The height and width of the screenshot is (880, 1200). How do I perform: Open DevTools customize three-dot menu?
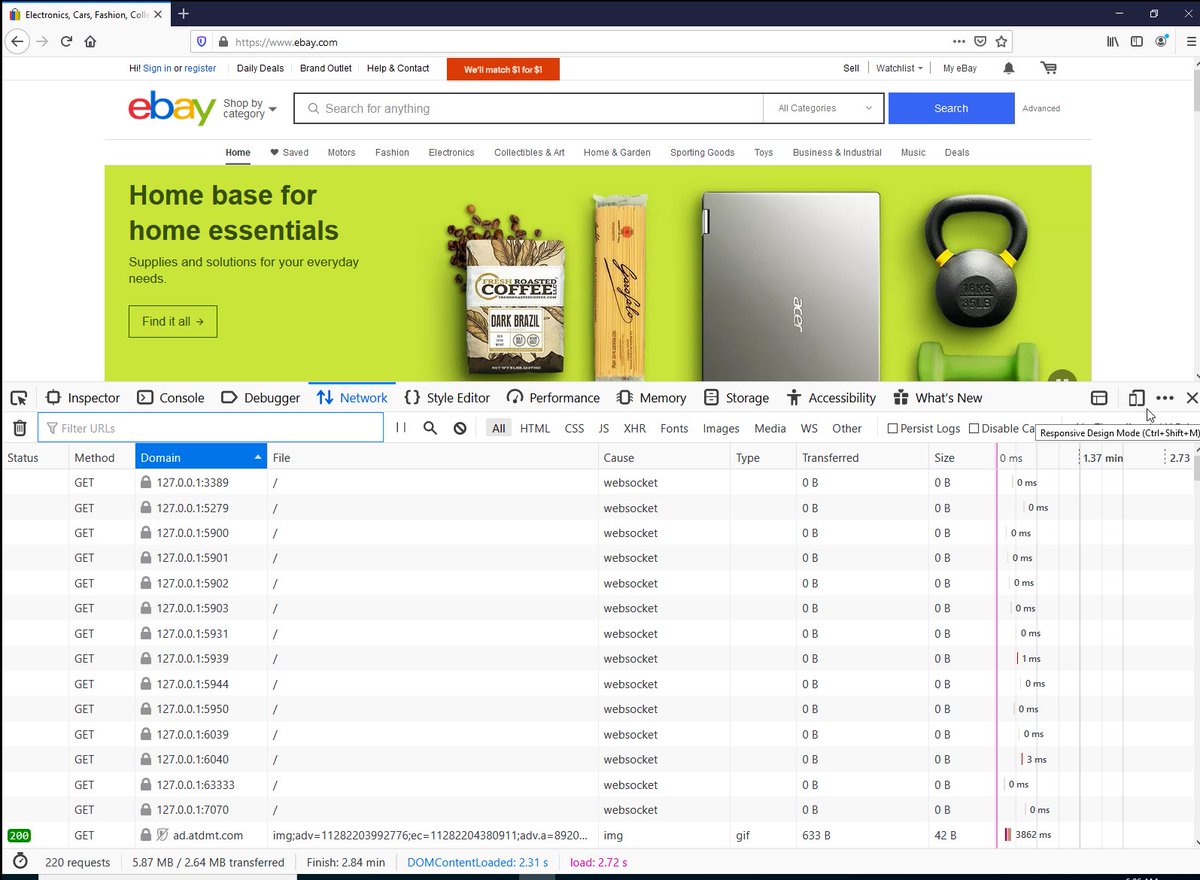1165,398
